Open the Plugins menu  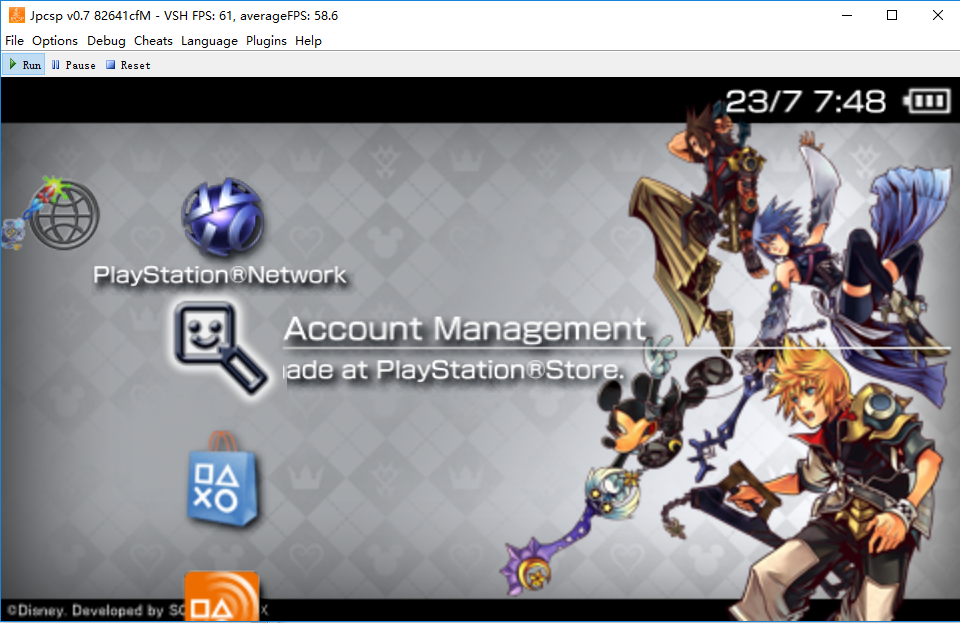click(x=266, y=41)
